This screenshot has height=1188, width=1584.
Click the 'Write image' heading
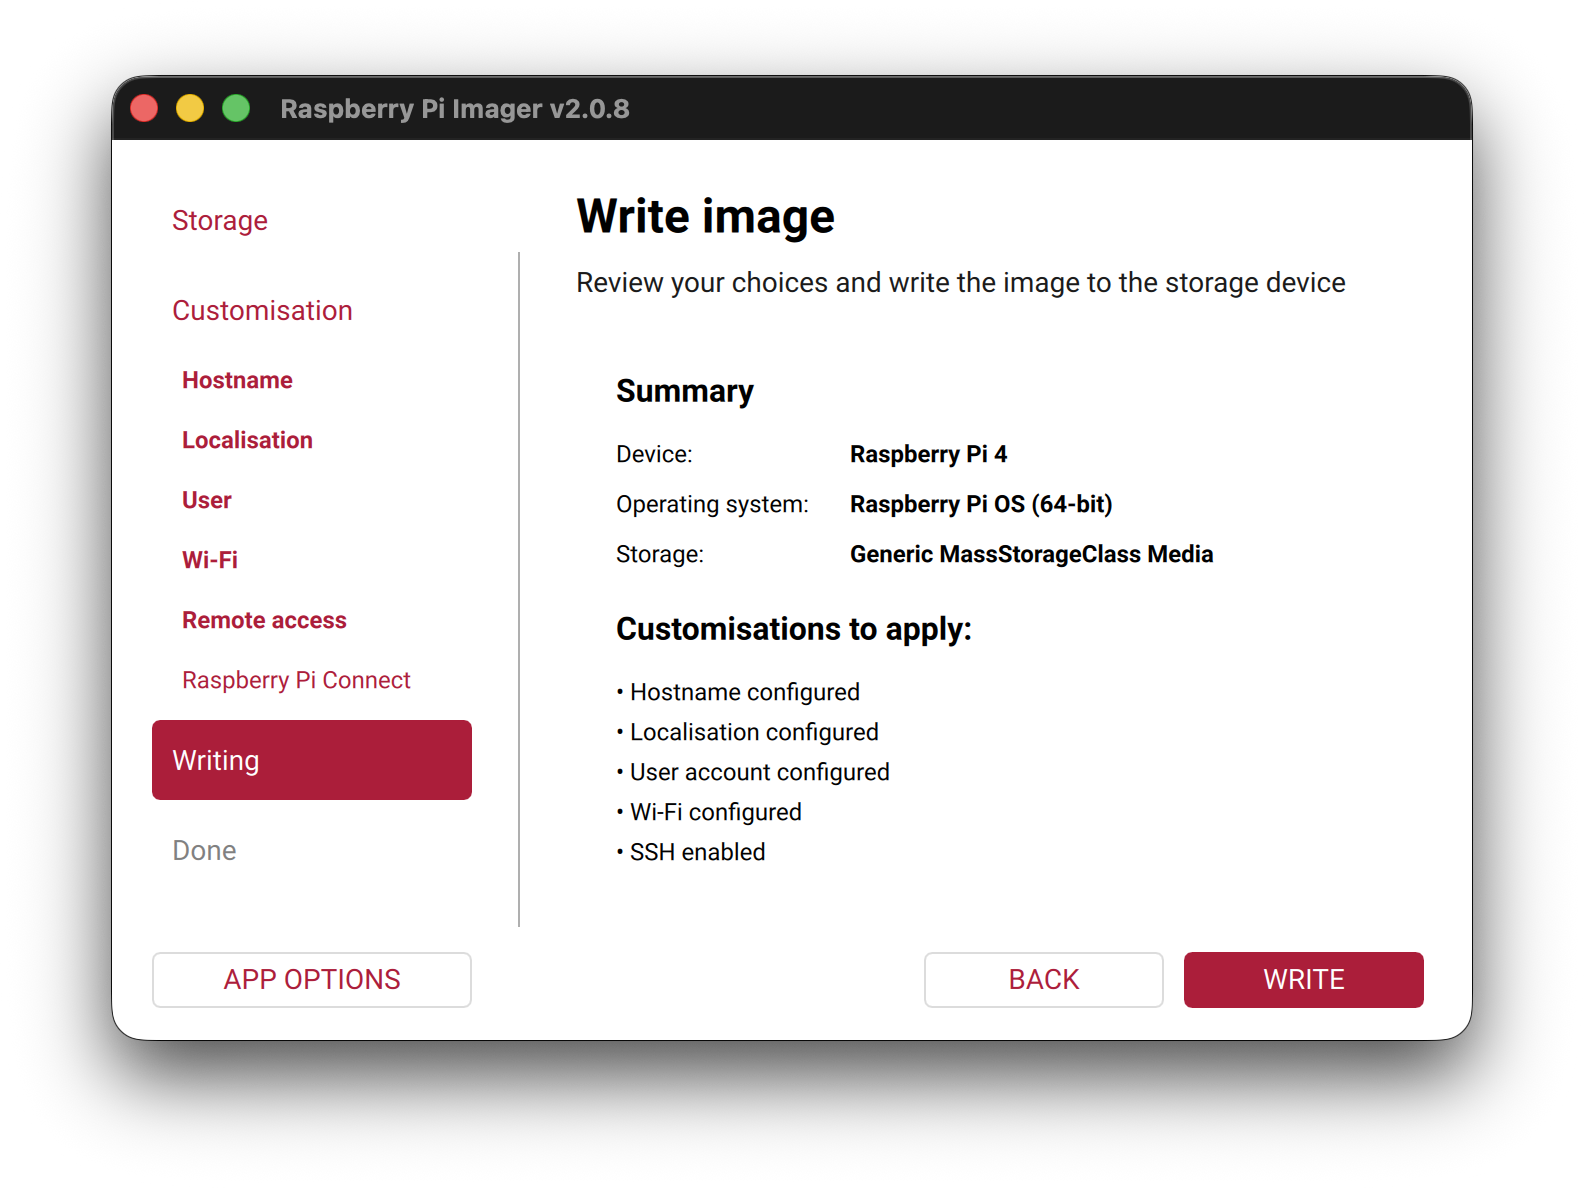(705, 216)
